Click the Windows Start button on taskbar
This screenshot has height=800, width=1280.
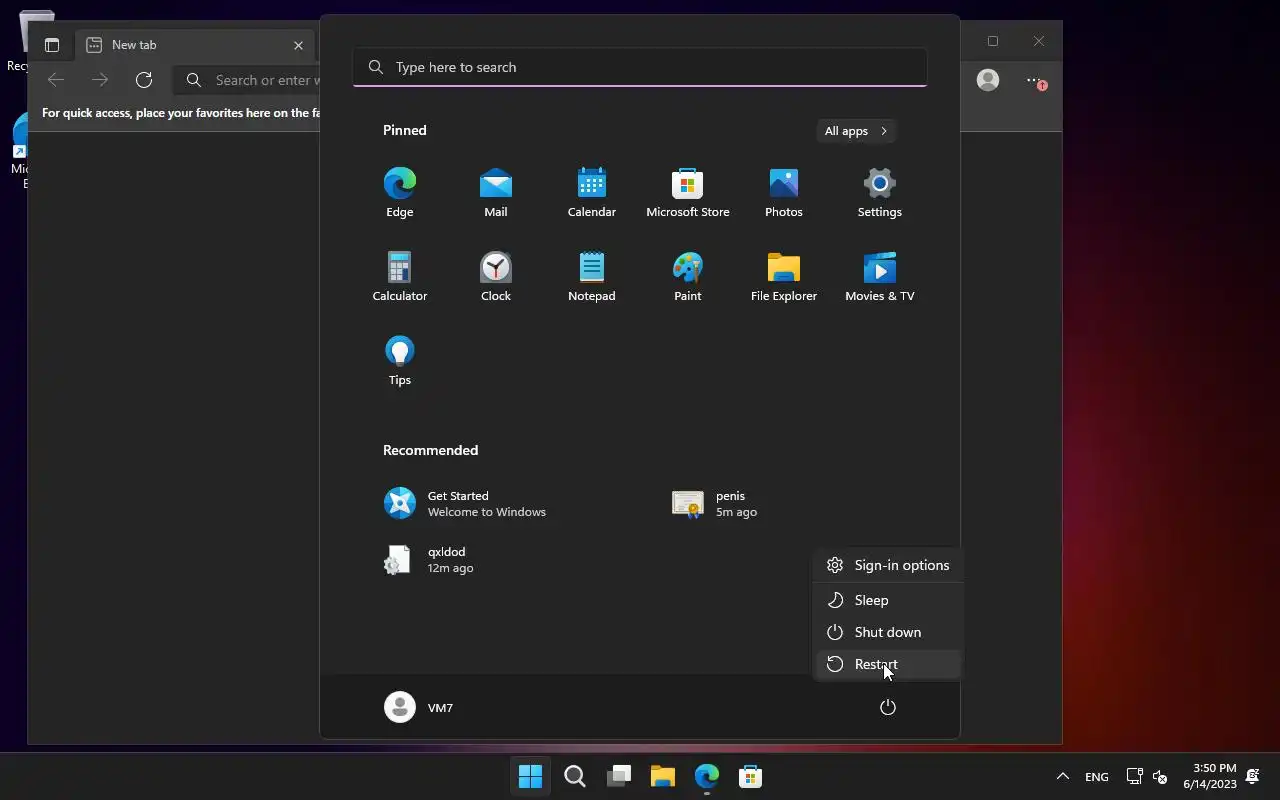pos(530,776)
